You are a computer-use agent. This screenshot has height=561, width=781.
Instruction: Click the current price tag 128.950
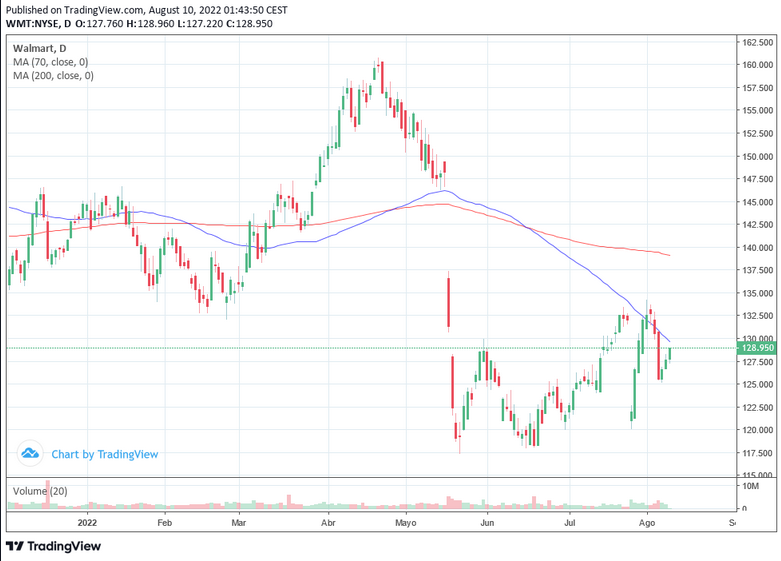[757, 348]
